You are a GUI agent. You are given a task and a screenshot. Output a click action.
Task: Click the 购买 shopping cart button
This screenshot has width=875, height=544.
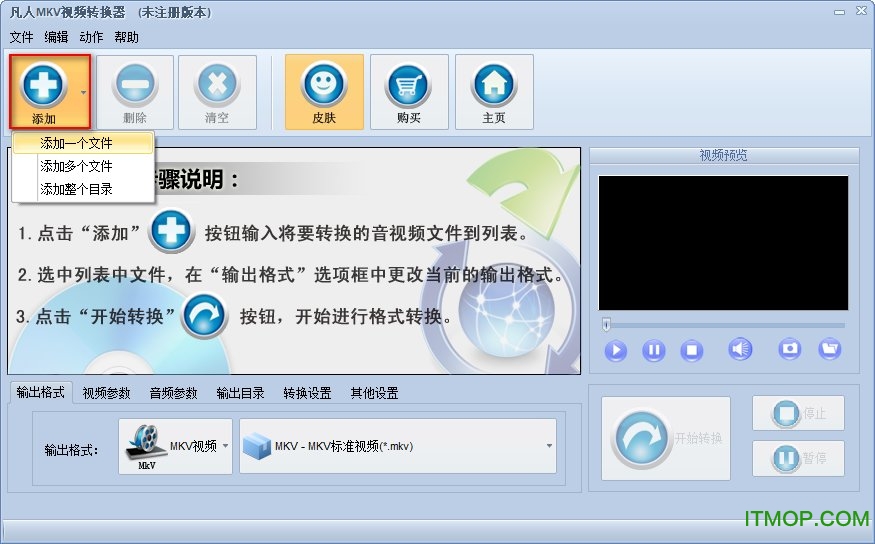409,92
